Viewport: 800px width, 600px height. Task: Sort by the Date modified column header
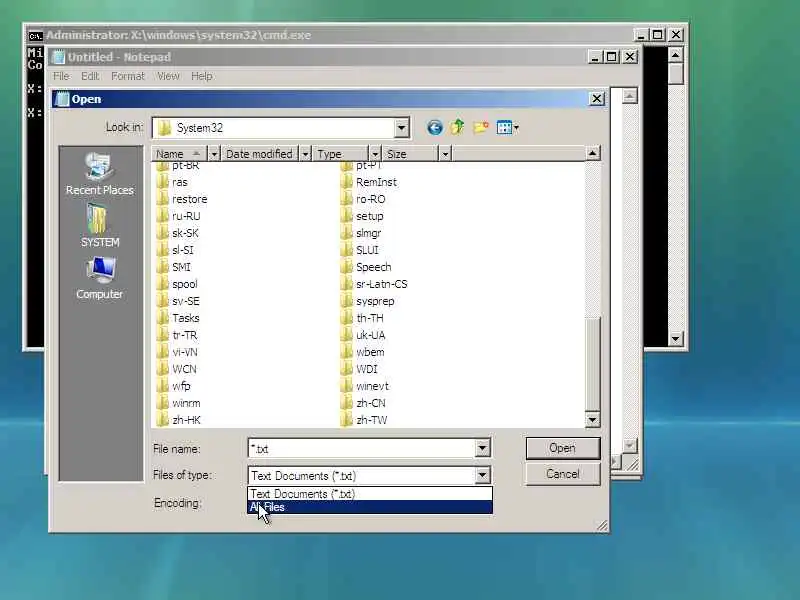click(260, 154)
